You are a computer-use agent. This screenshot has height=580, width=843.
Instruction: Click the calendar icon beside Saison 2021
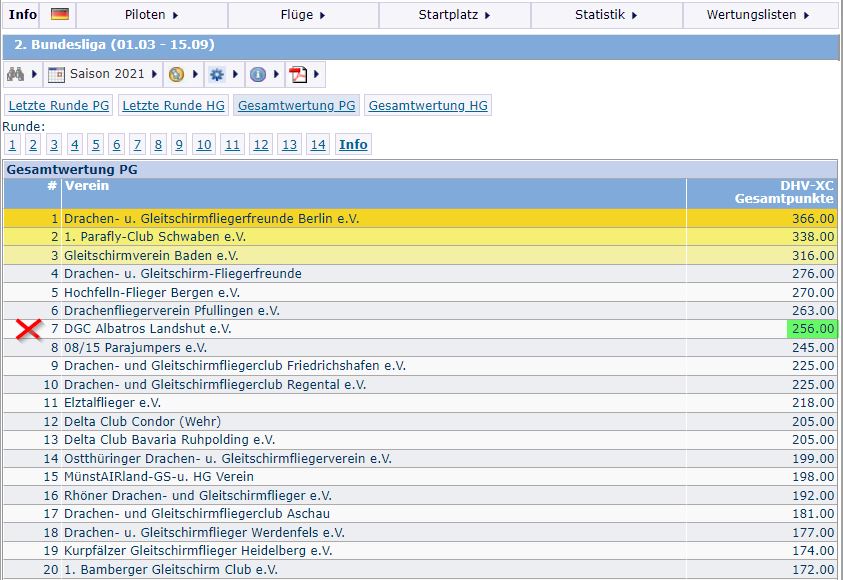56,74
